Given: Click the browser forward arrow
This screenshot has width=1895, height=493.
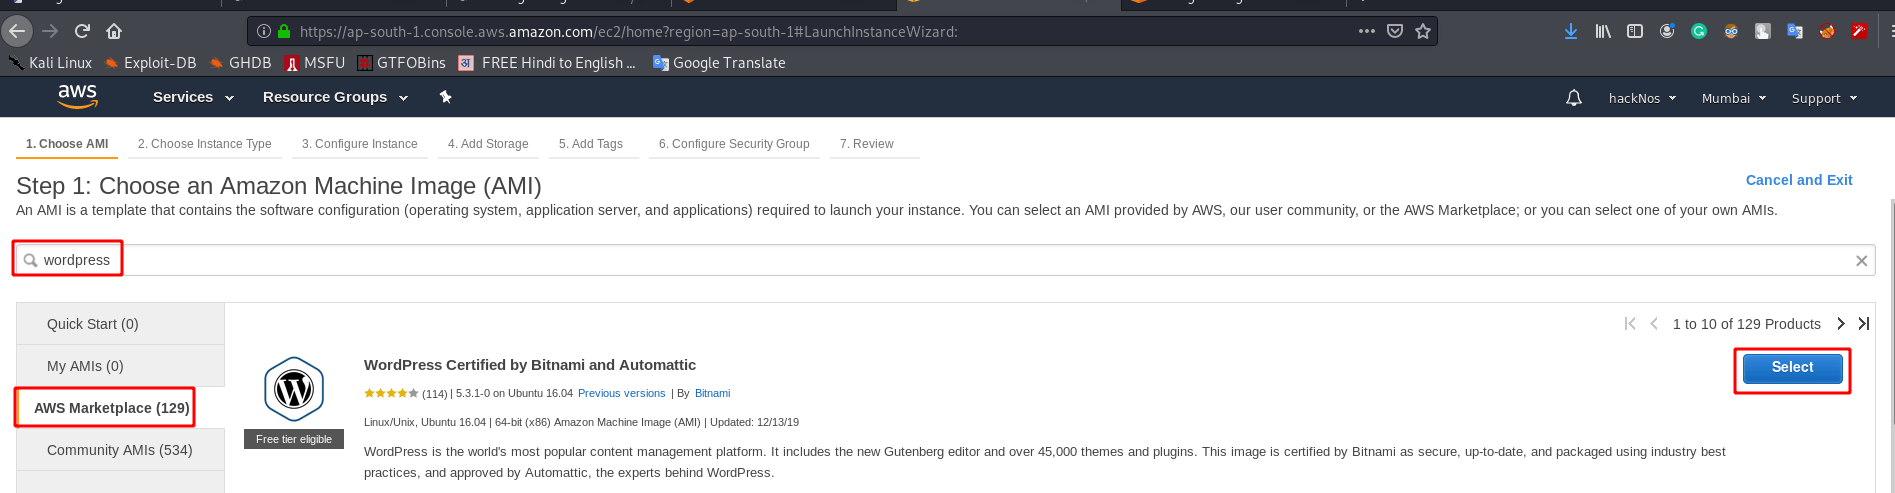Looking at the screenshot, I should [50, 31].
